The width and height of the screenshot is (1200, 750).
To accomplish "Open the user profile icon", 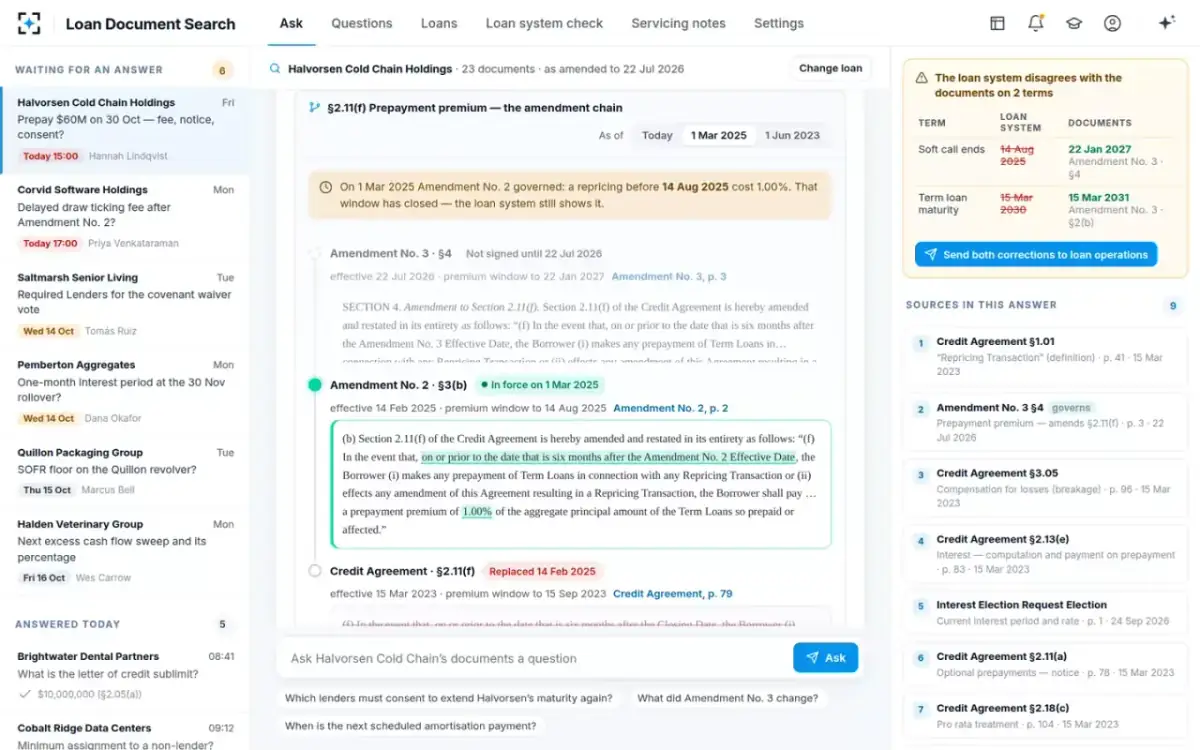I will 1112,23.
